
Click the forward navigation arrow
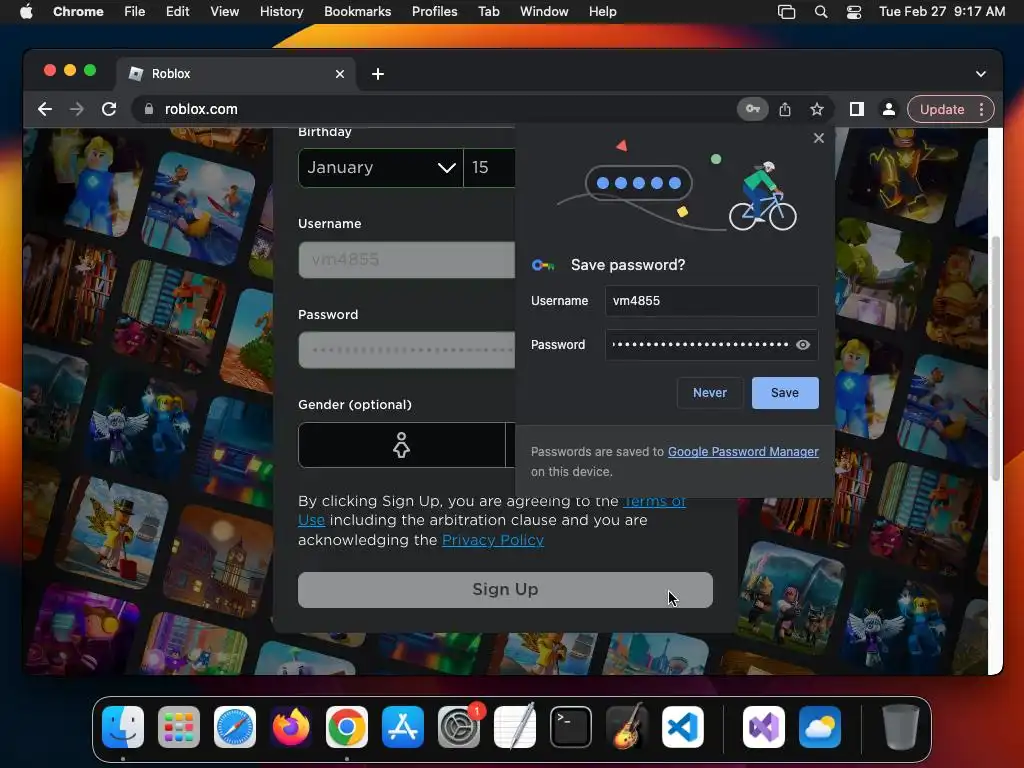pyautogui.click(x=76, y=109)
